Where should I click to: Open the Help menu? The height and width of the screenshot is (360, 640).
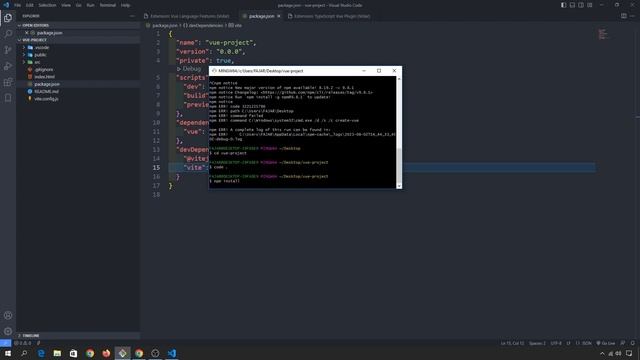[x=125, y=5]
